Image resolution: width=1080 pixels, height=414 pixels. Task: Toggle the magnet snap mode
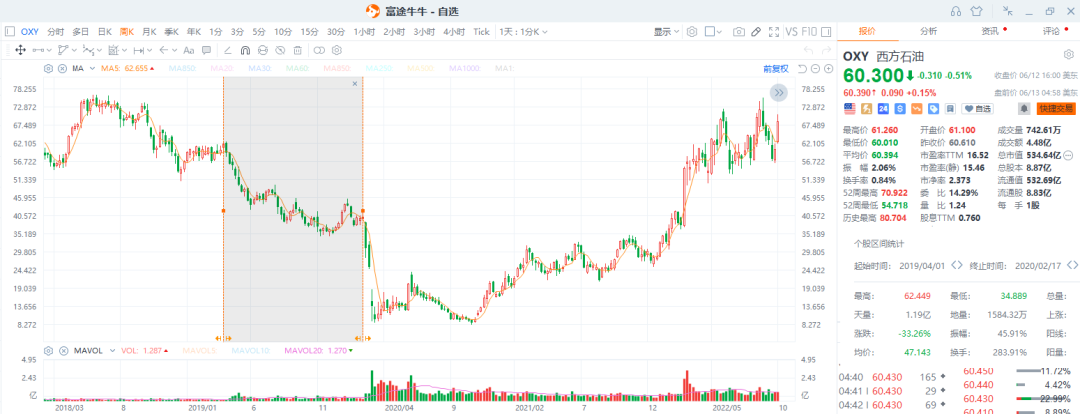coord(245,50)
